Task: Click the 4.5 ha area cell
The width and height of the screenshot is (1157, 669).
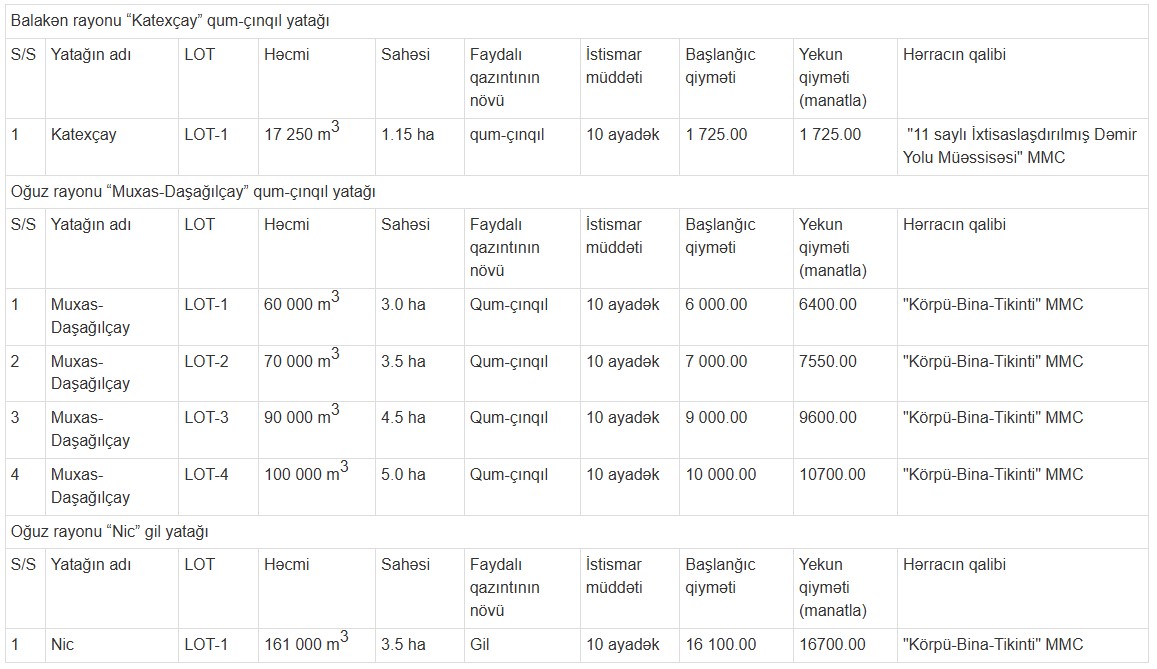Action: 419,430
